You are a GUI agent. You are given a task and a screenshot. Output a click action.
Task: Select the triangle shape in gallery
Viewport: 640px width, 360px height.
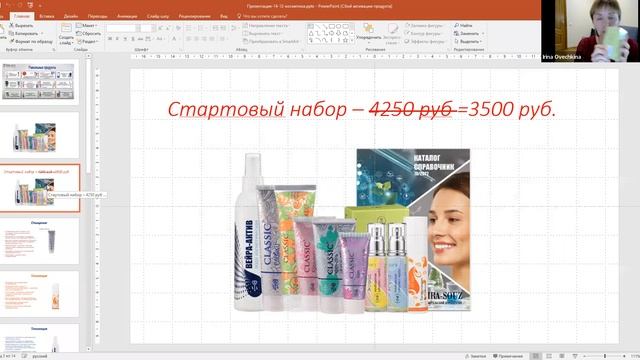click(x=311, y=33)
